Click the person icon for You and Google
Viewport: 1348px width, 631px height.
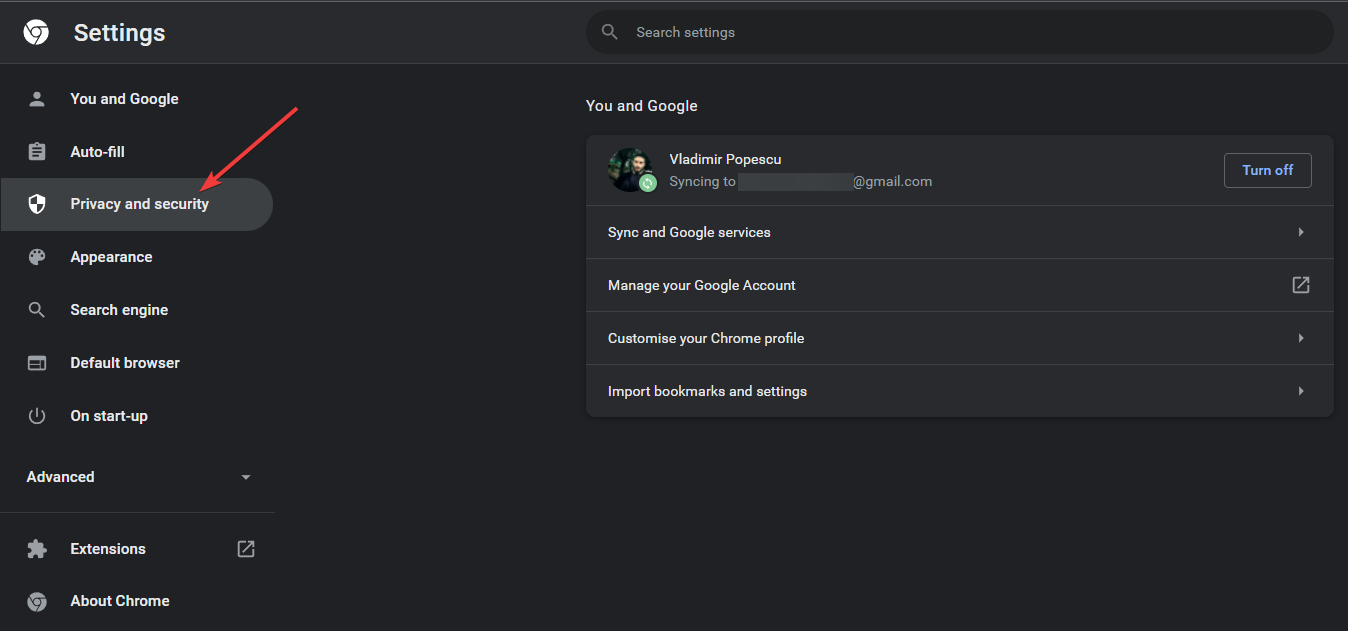[37, 99]
